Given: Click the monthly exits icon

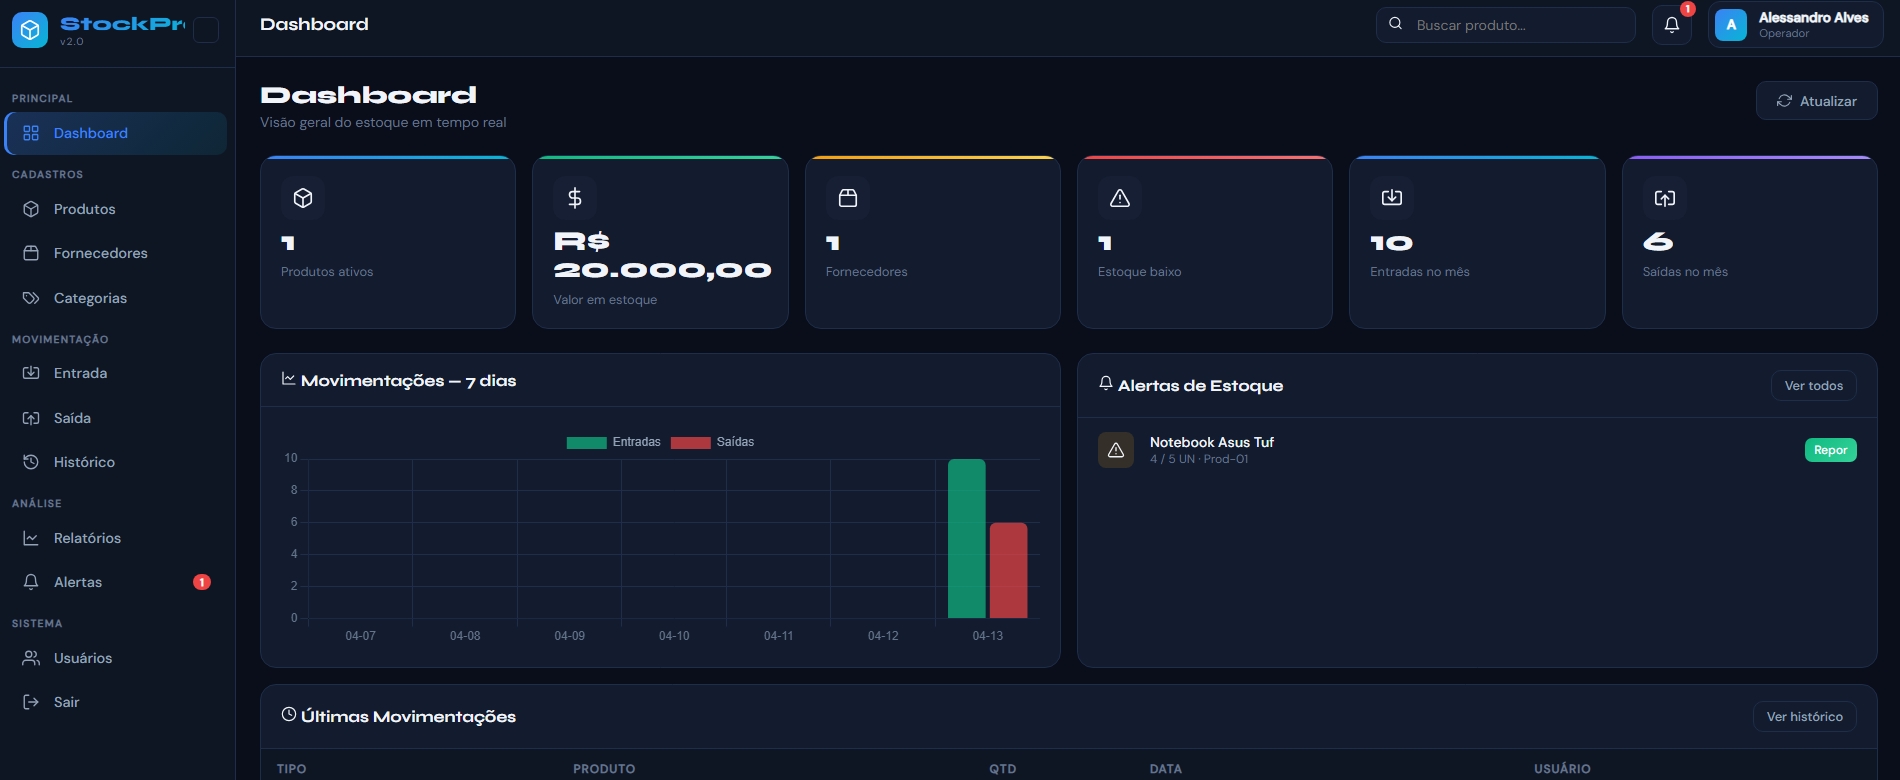Looking at the screenshot, I should pos(1664,198).
